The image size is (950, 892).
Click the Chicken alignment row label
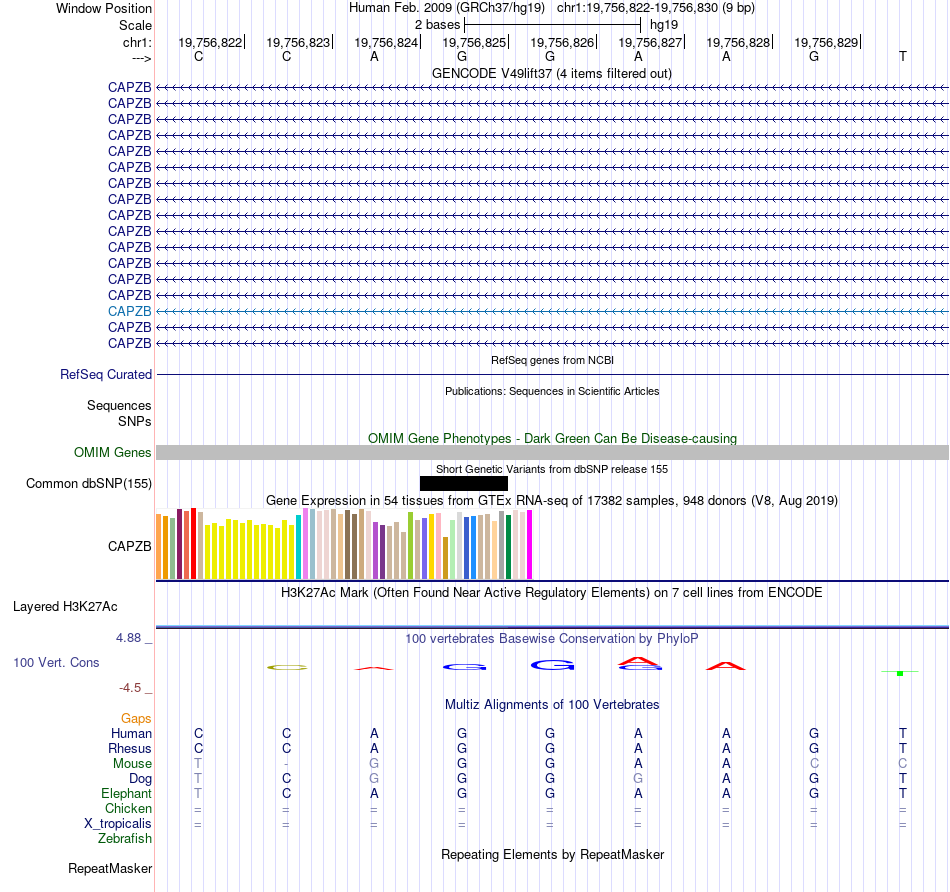coord(128,808)
